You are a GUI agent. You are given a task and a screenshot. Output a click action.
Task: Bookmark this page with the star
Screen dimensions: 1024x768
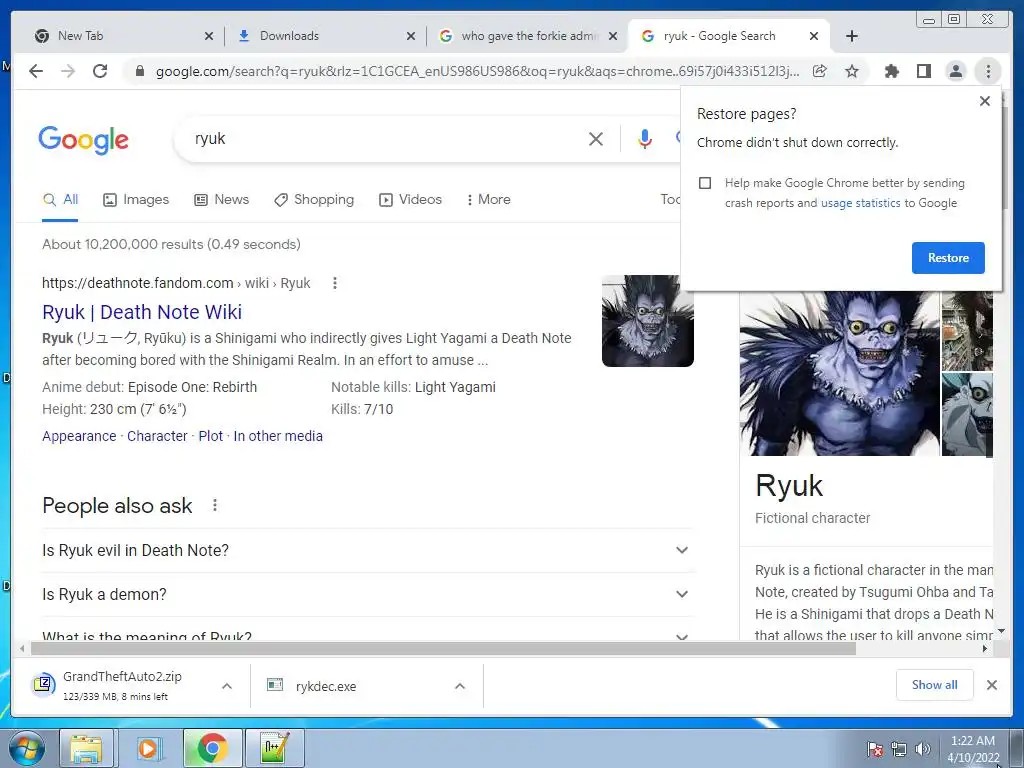[852, 71]
